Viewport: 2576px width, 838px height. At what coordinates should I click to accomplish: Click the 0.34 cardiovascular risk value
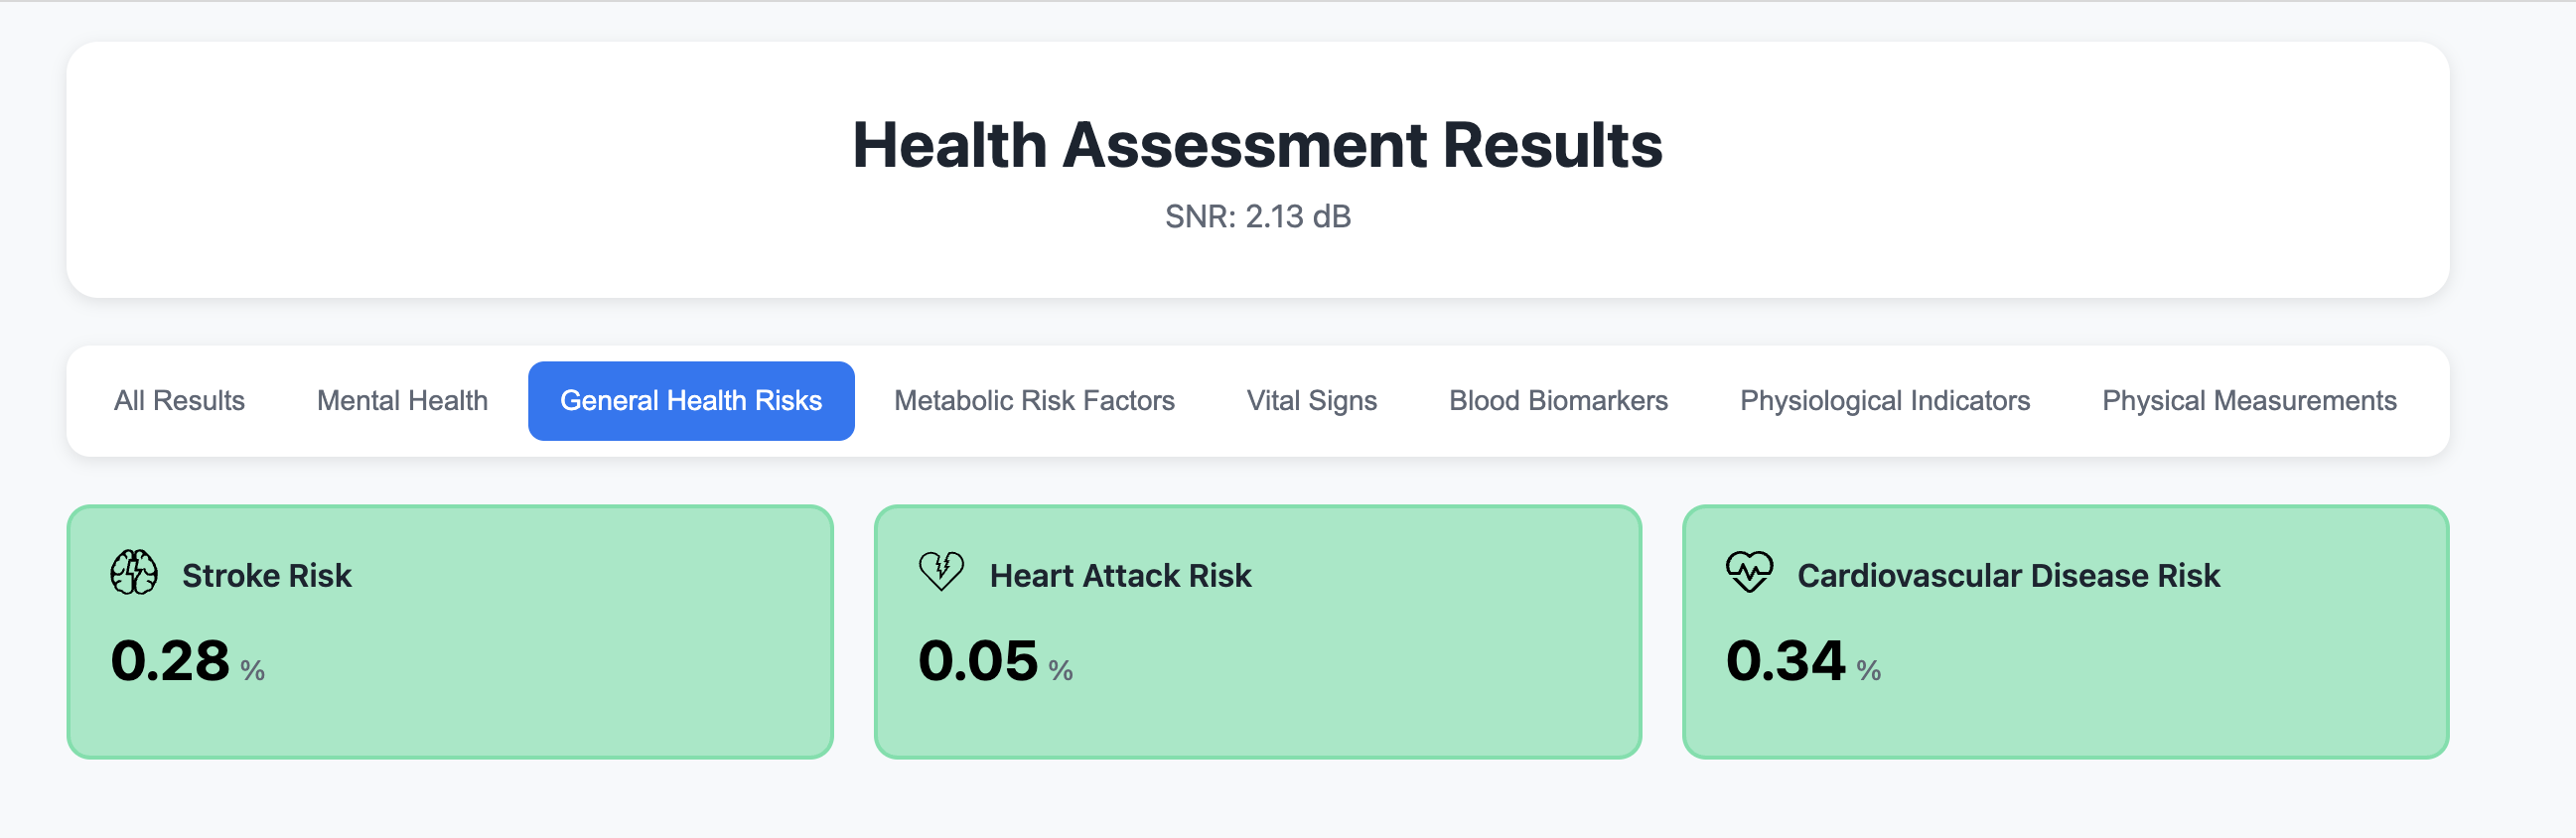pos(1785,661)
